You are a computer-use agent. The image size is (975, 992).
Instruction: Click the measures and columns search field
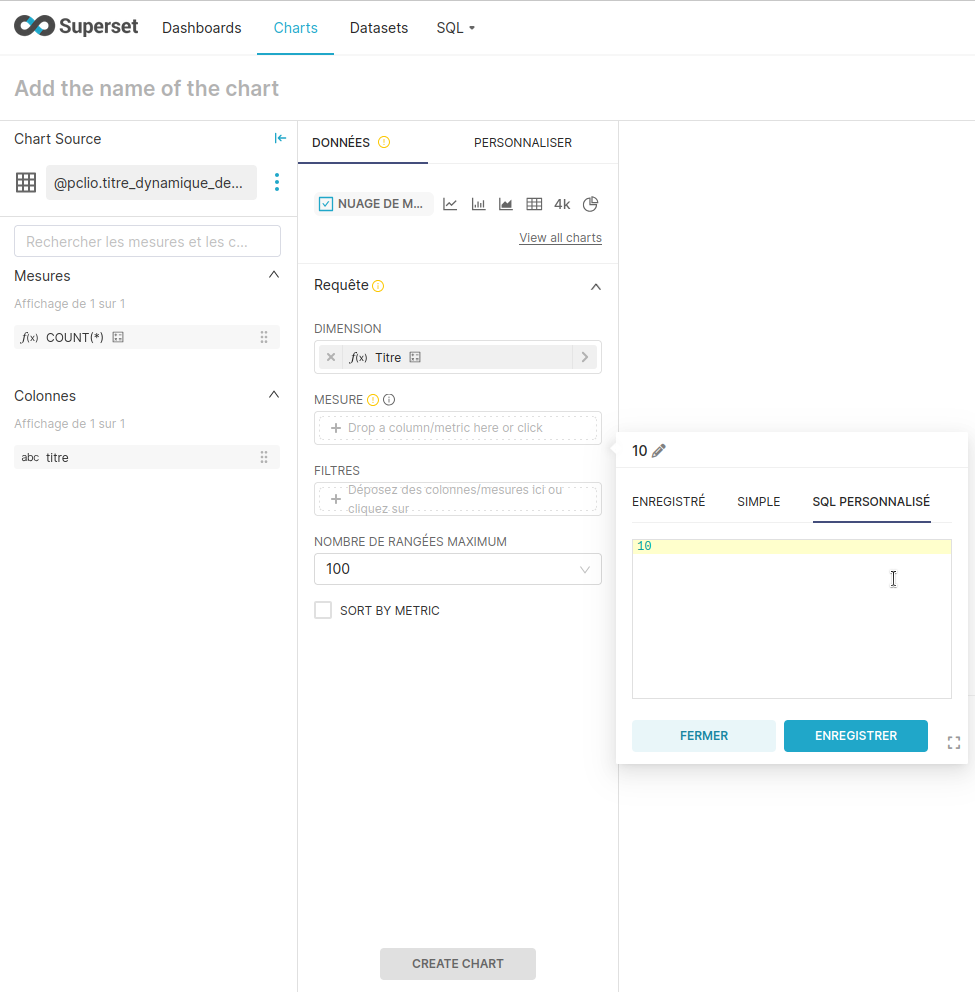click(147, 241)
